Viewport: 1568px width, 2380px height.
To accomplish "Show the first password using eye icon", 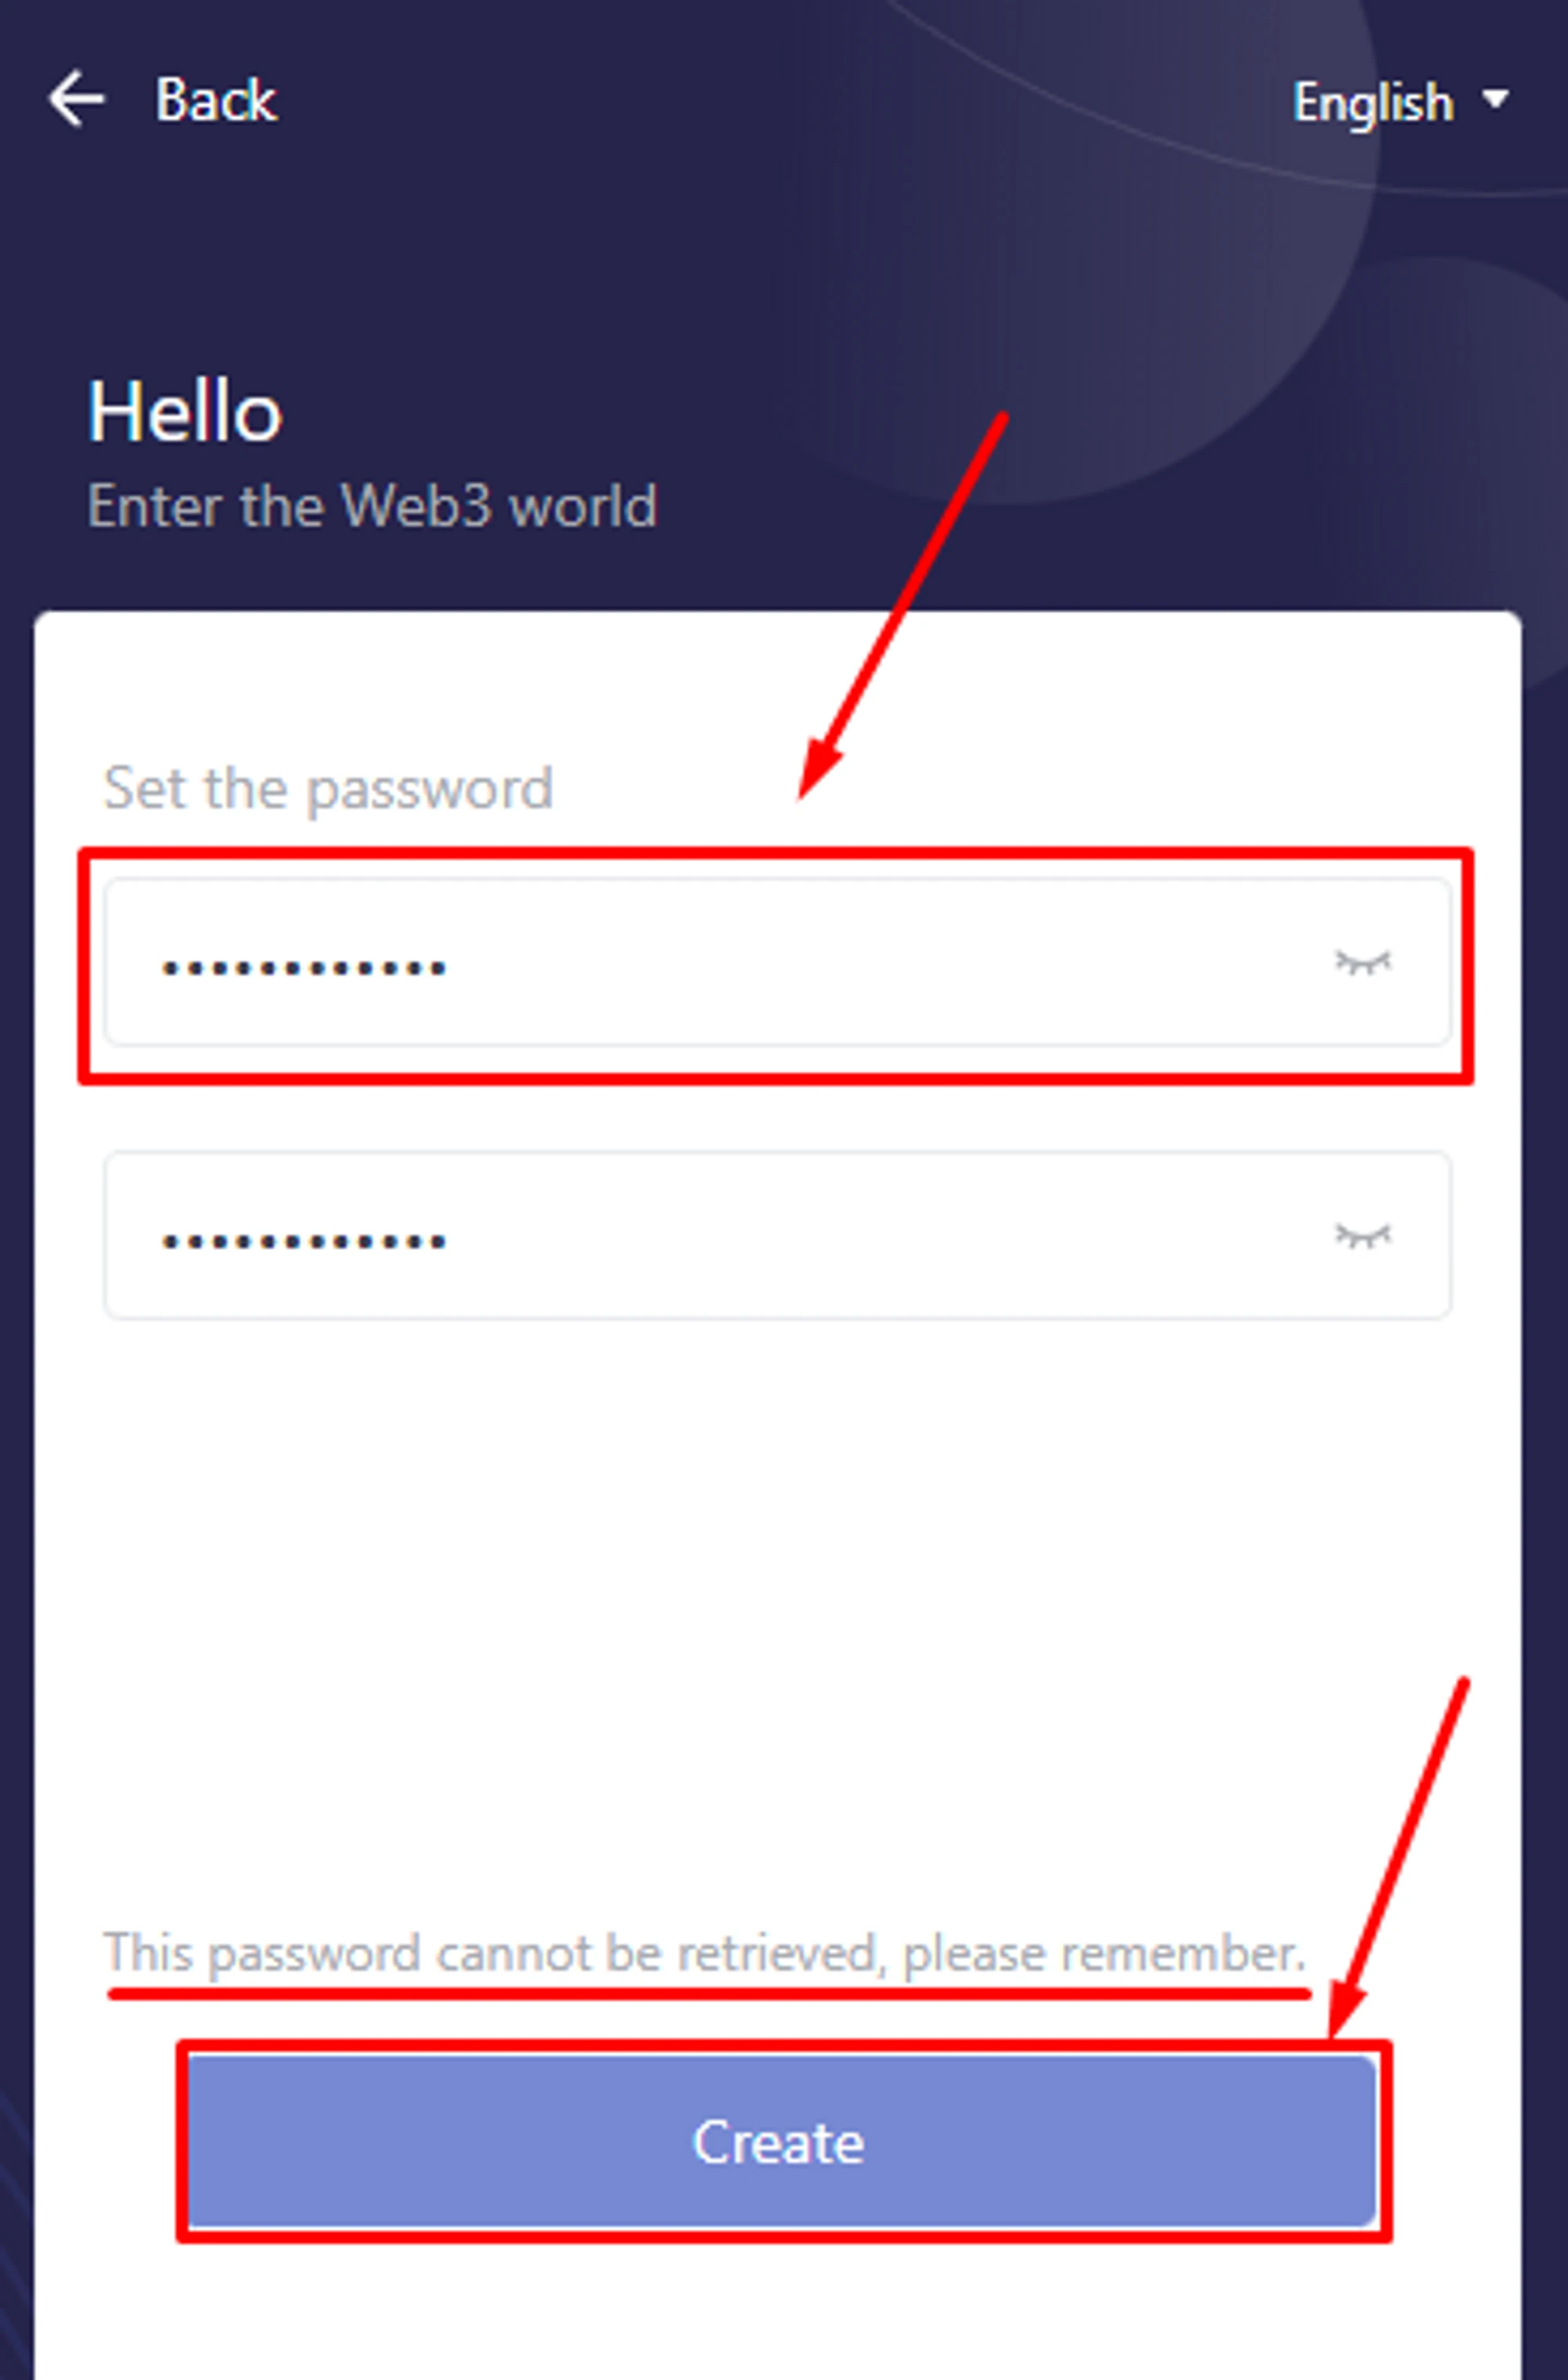I will click(1362, 963).
